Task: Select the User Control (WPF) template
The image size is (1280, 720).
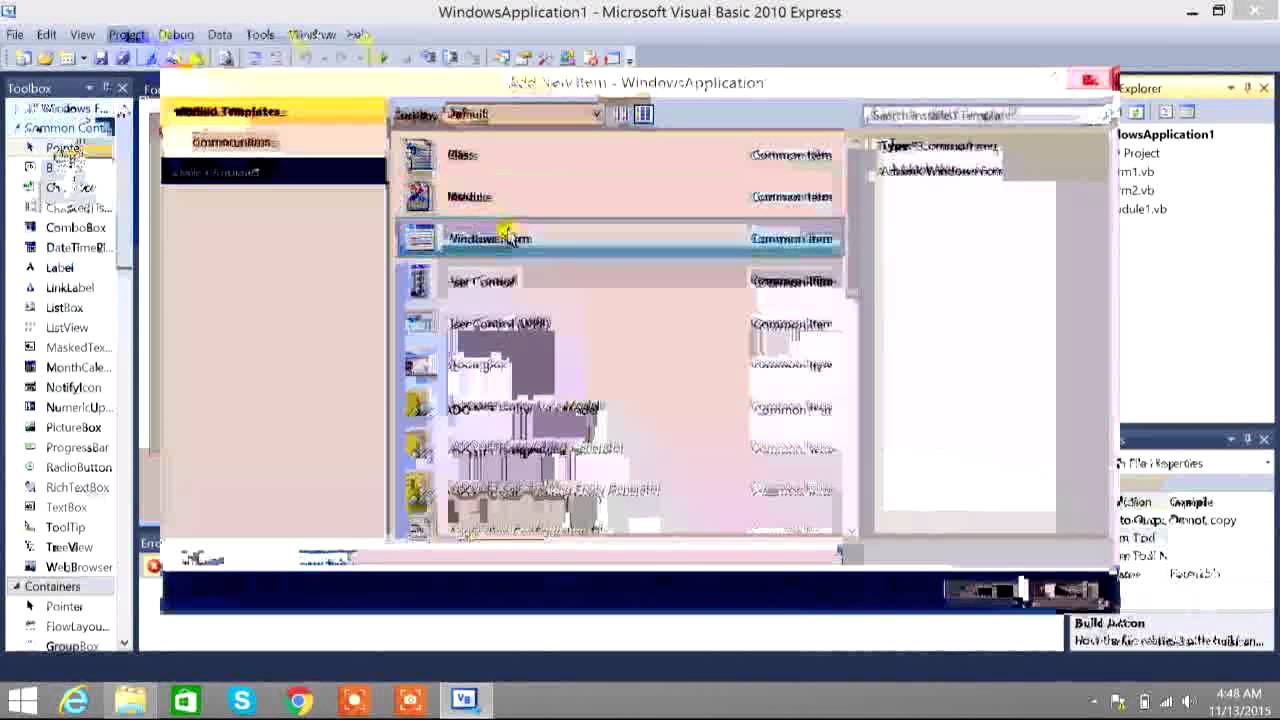Action: tap(620, 324)
